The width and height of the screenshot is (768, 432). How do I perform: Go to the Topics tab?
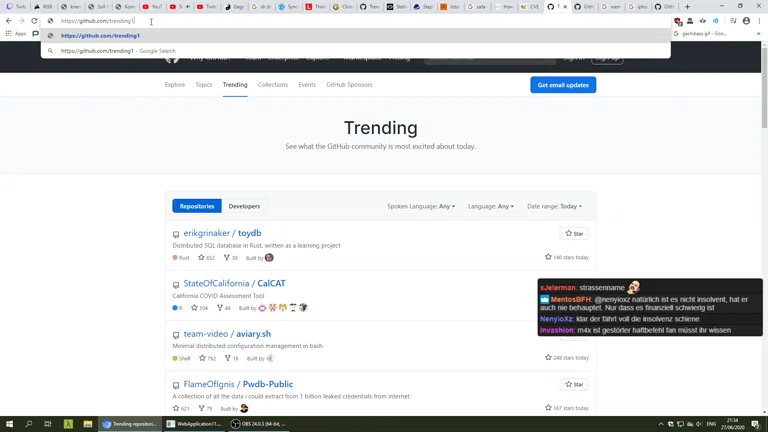tap(204, 85)
